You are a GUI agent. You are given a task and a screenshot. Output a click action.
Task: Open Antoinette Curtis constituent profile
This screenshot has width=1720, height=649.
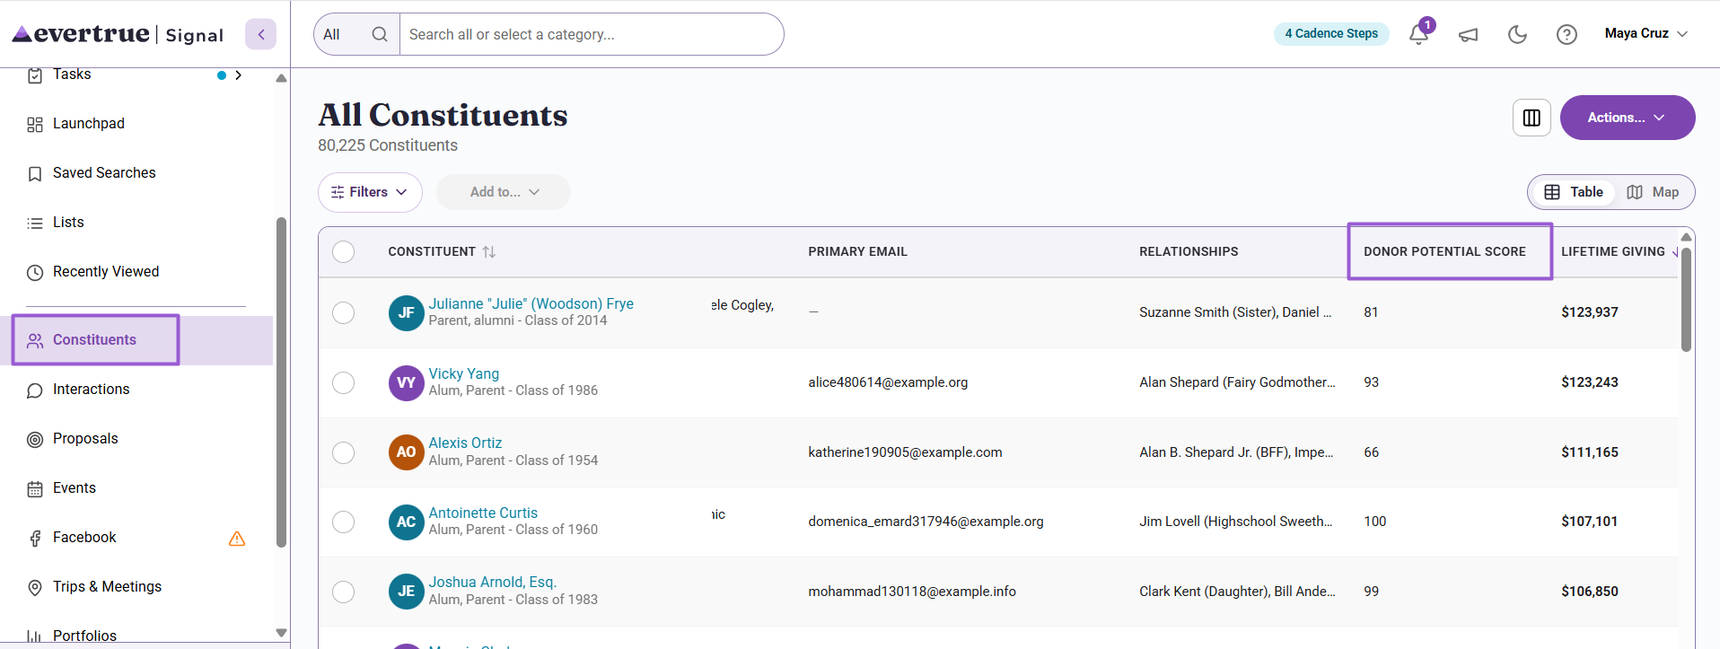click(x=483, y=513)
